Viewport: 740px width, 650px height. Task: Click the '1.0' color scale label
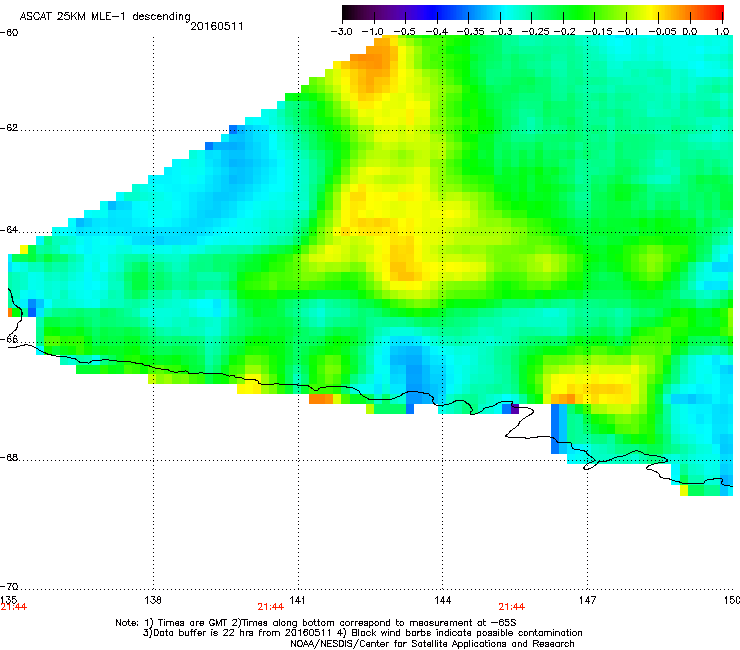coord(722,32)
